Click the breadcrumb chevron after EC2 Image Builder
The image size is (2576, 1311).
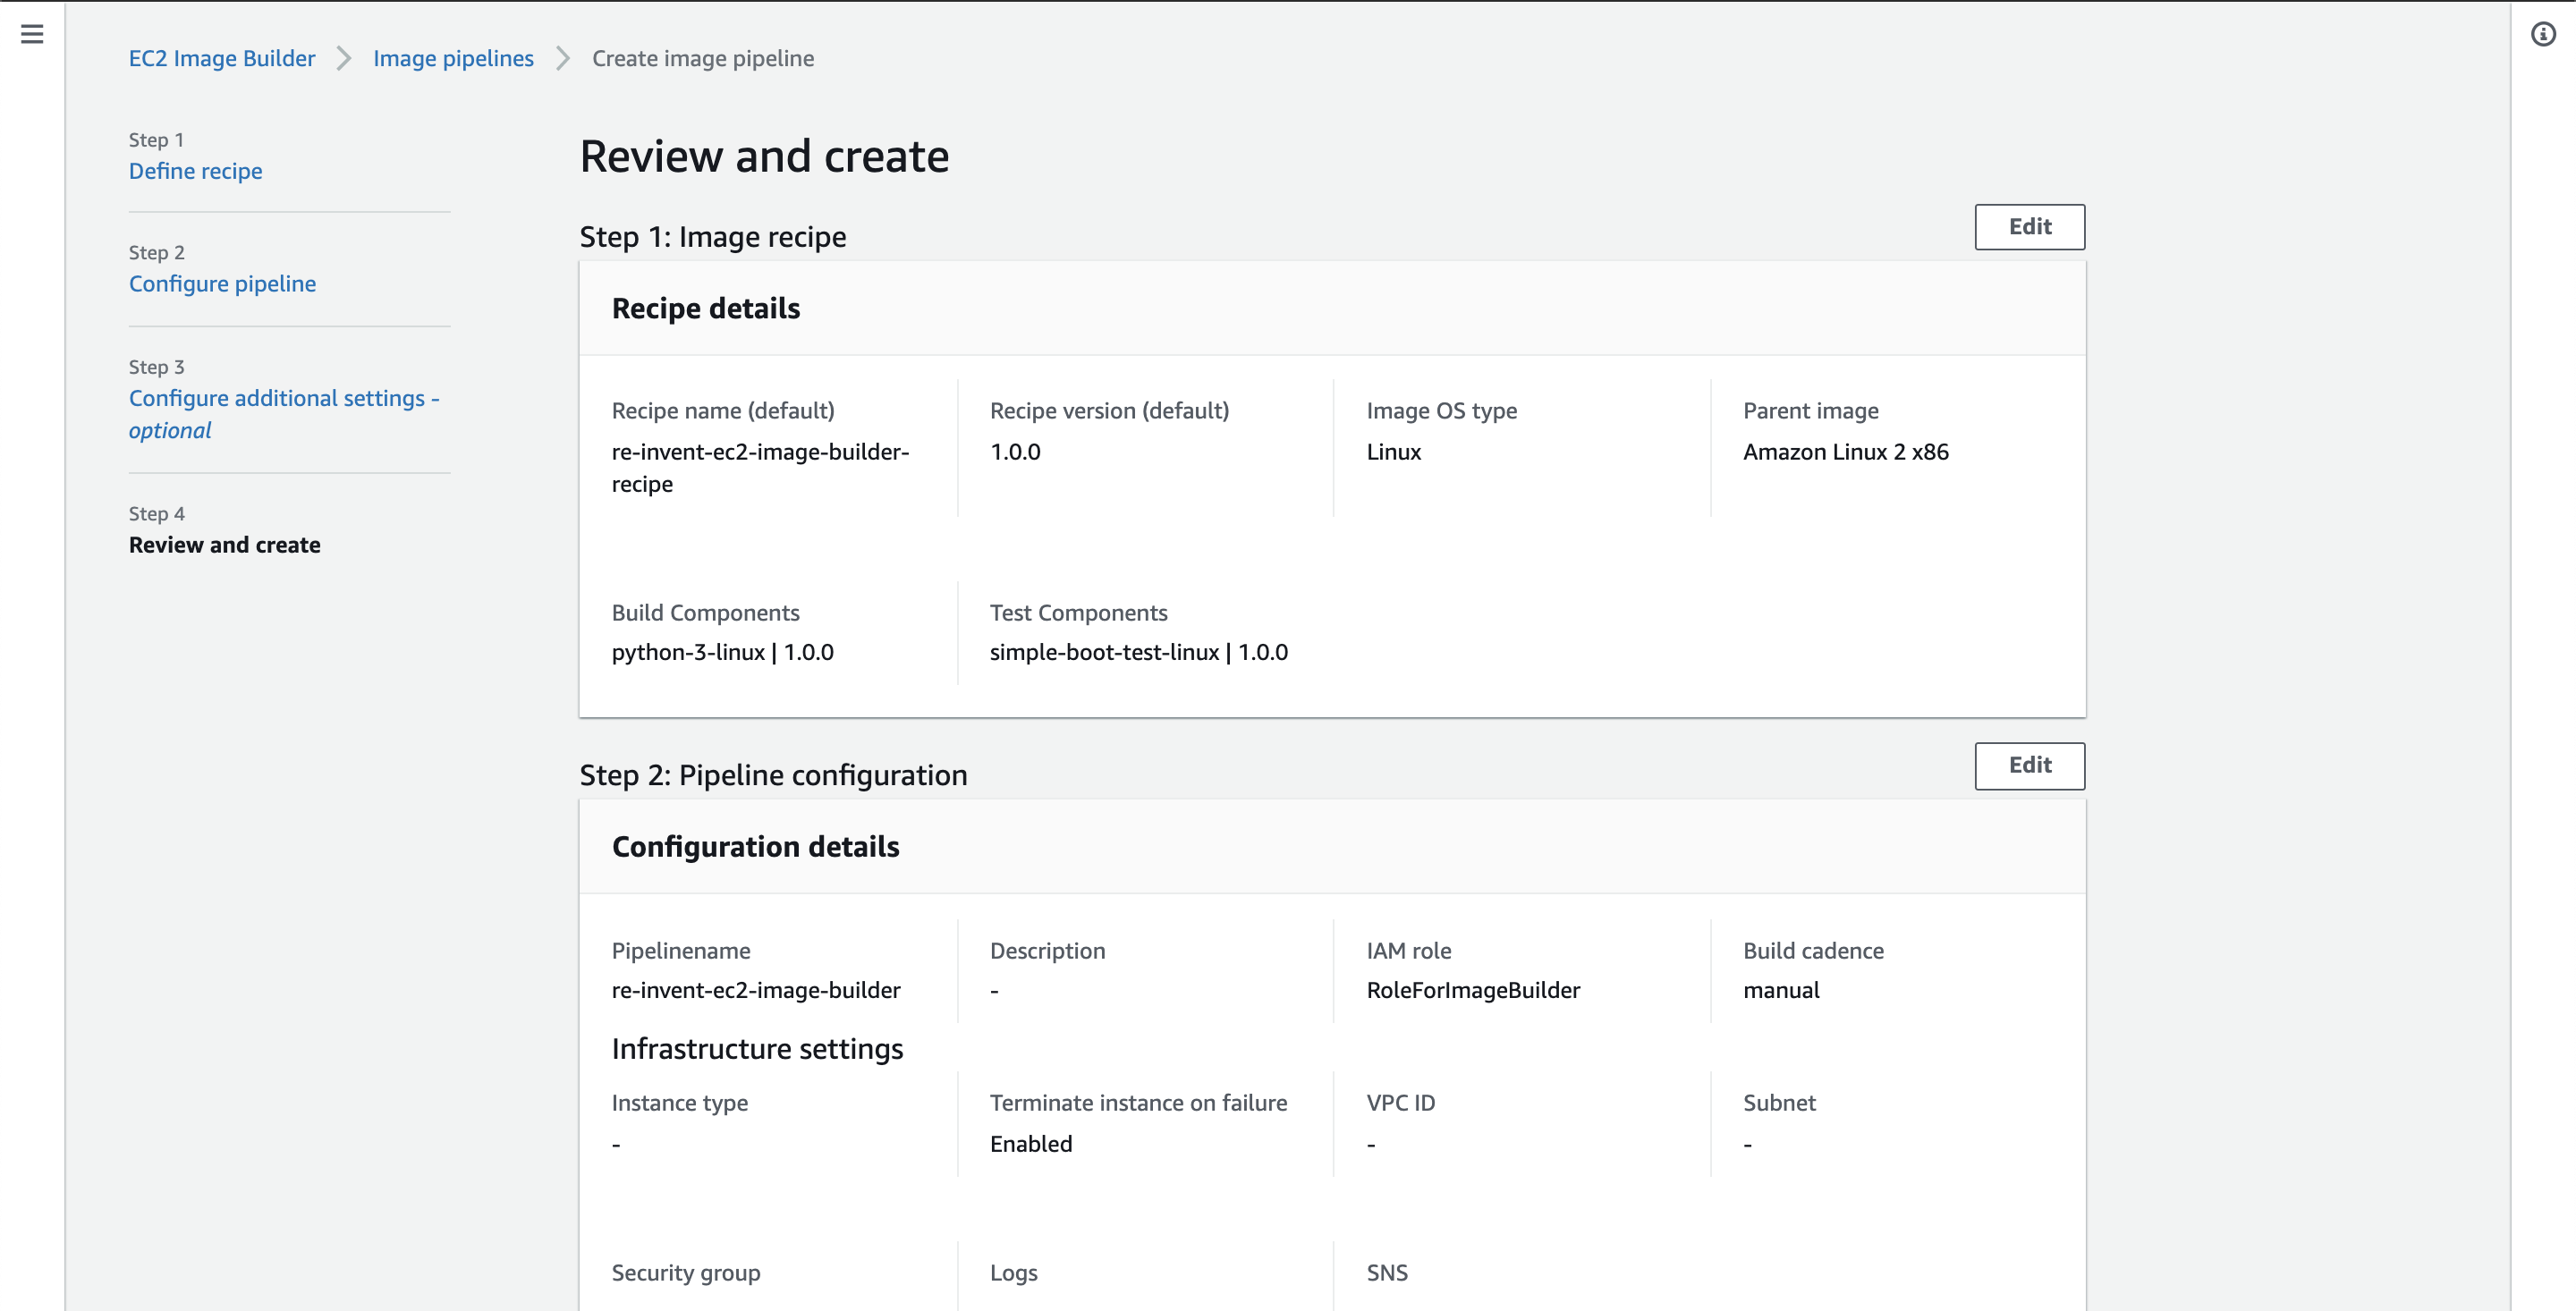[x=344, y=59]
